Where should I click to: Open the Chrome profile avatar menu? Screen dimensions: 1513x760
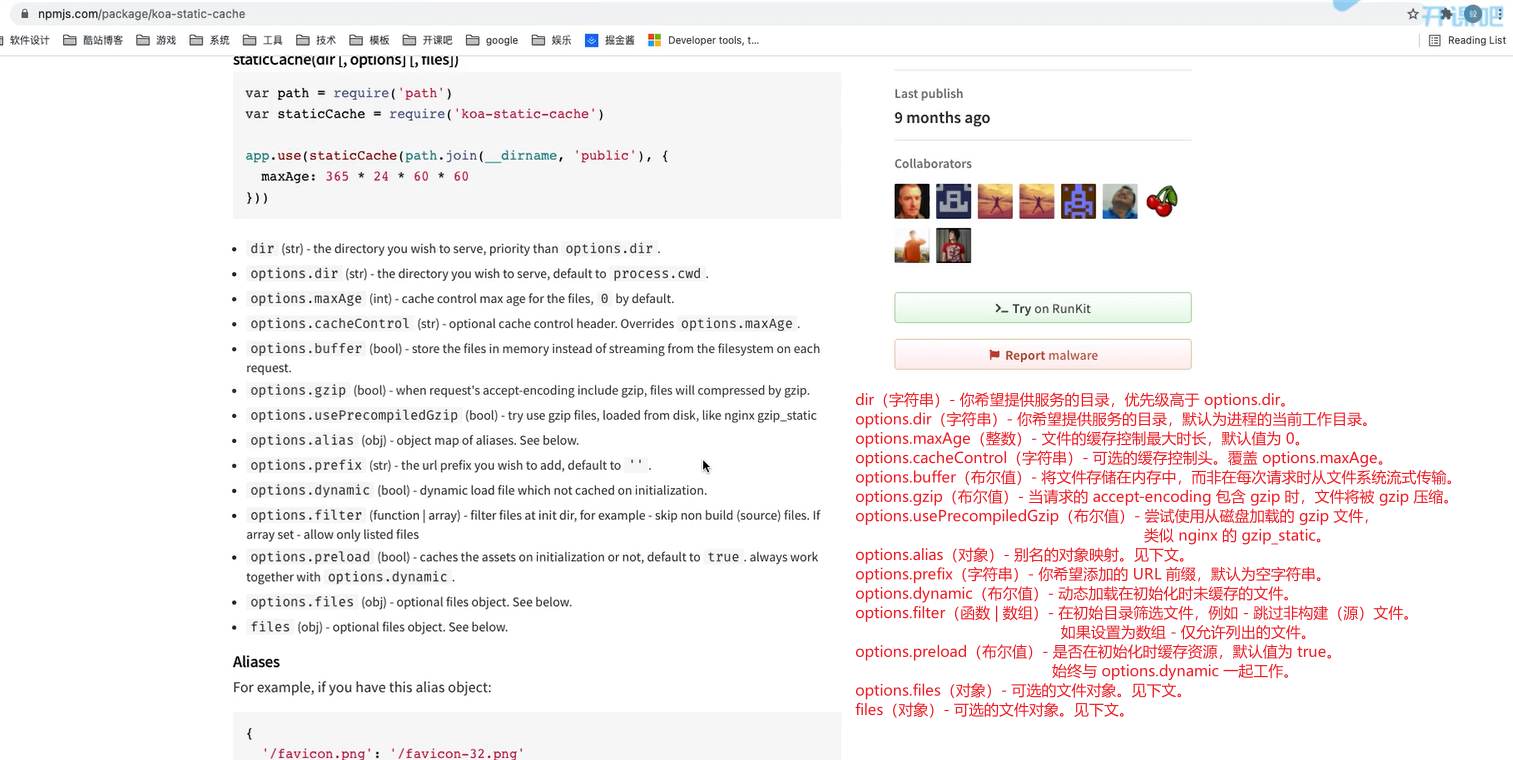click(x=1473, y=13)
